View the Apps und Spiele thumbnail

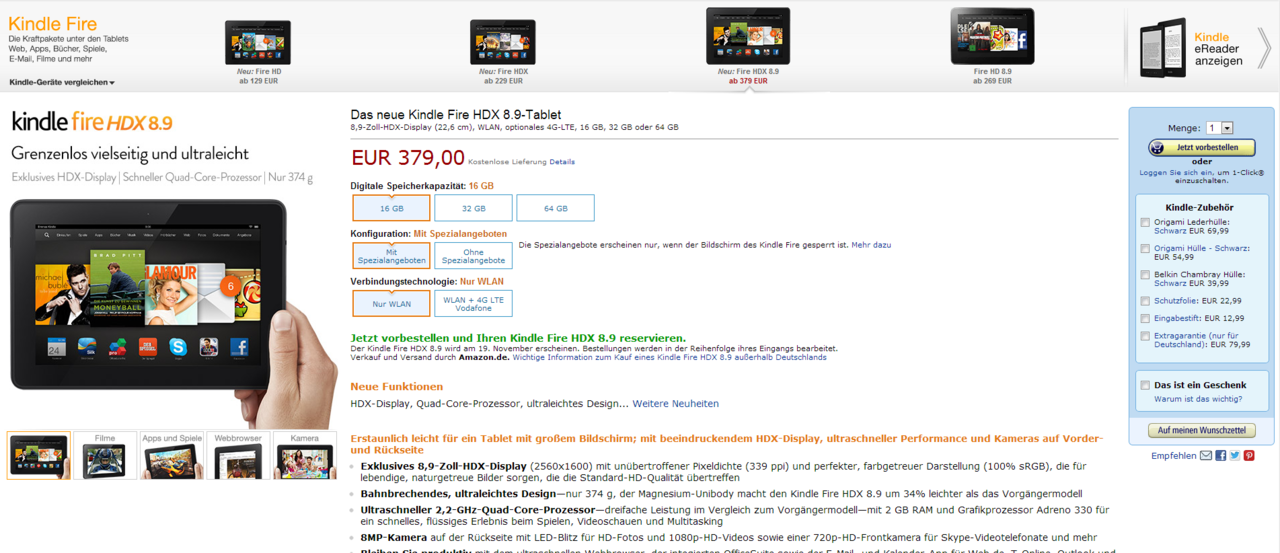point(171,456)
